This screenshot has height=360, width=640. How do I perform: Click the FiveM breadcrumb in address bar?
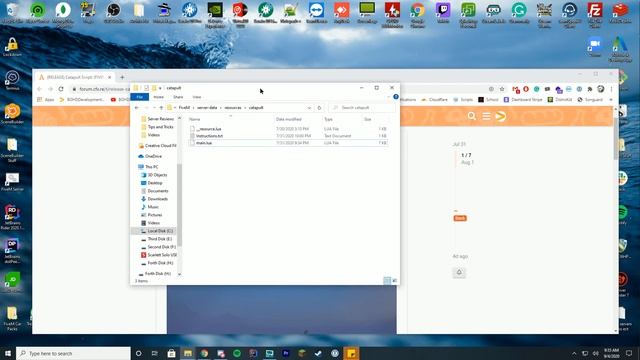[x=184, y=108]
